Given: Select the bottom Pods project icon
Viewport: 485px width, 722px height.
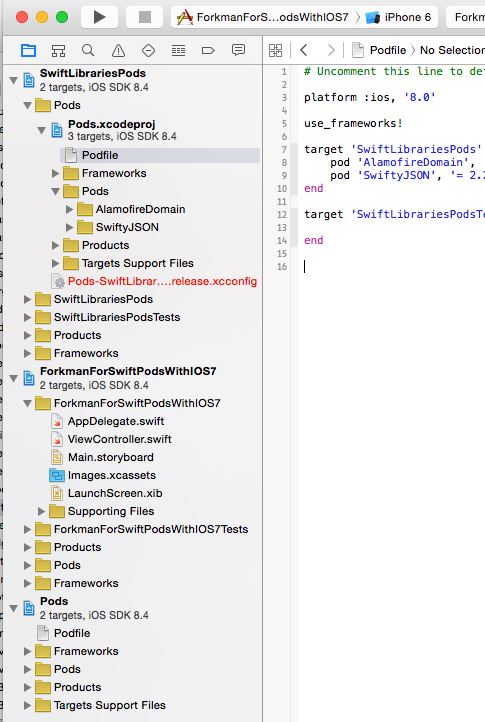Looking at the screenshot, I should (x=29, y=608).
